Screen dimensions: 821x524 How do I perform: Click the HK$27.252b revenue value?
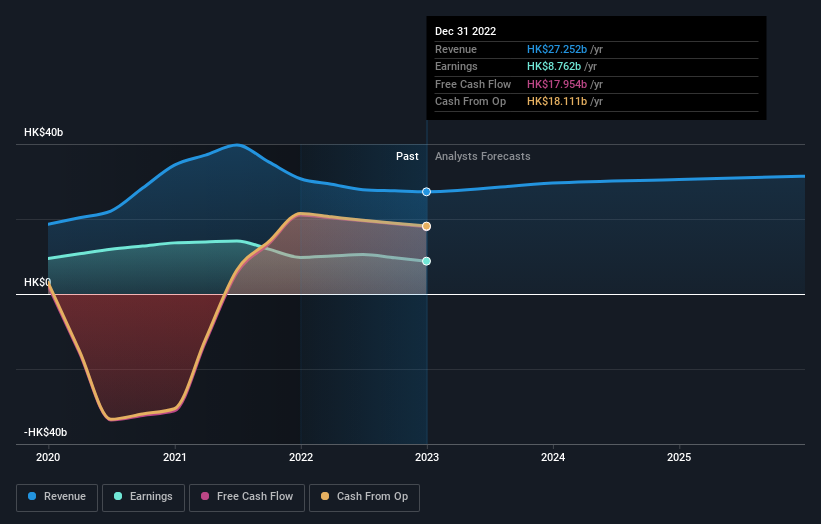point(557,49)
